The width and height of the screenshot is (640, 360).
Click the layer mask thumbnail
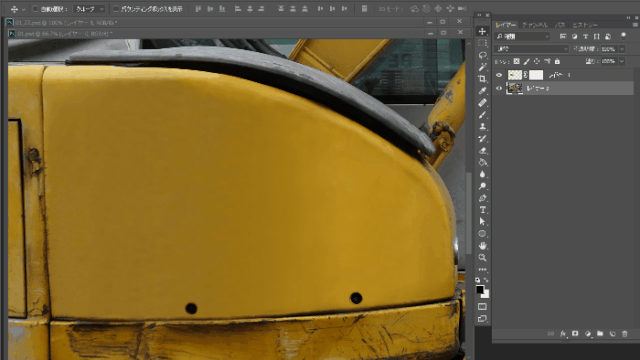[536, 75]
